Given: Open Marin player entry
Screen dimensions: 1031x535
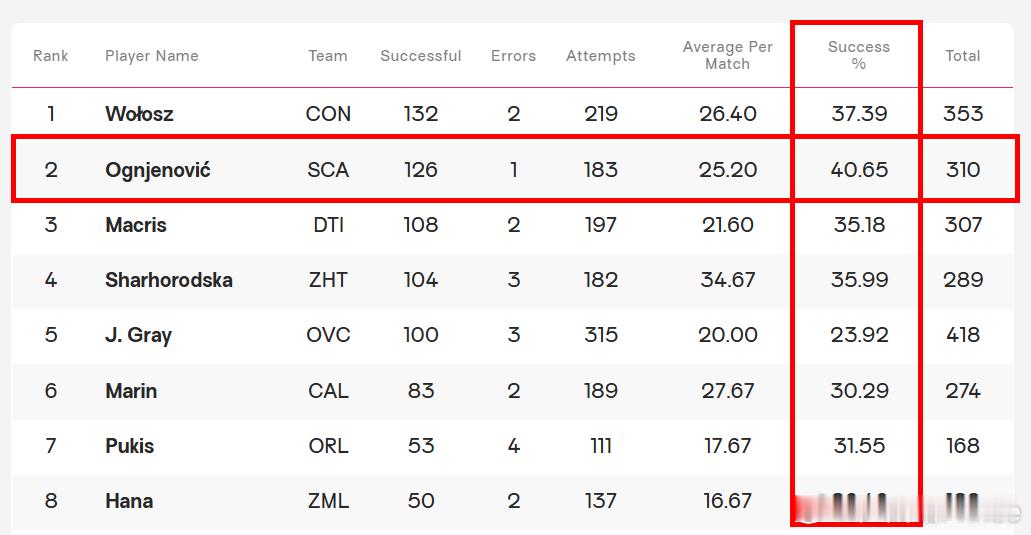Looking at the screenshot, I should click(x=132, y=391).
